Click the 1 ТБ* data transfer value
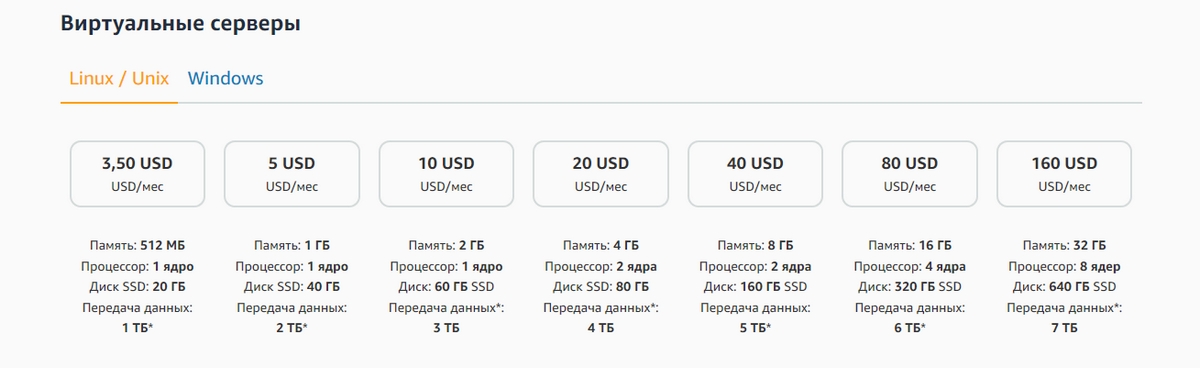Viewport: 1200px width, 368px height. click(137, 327)
